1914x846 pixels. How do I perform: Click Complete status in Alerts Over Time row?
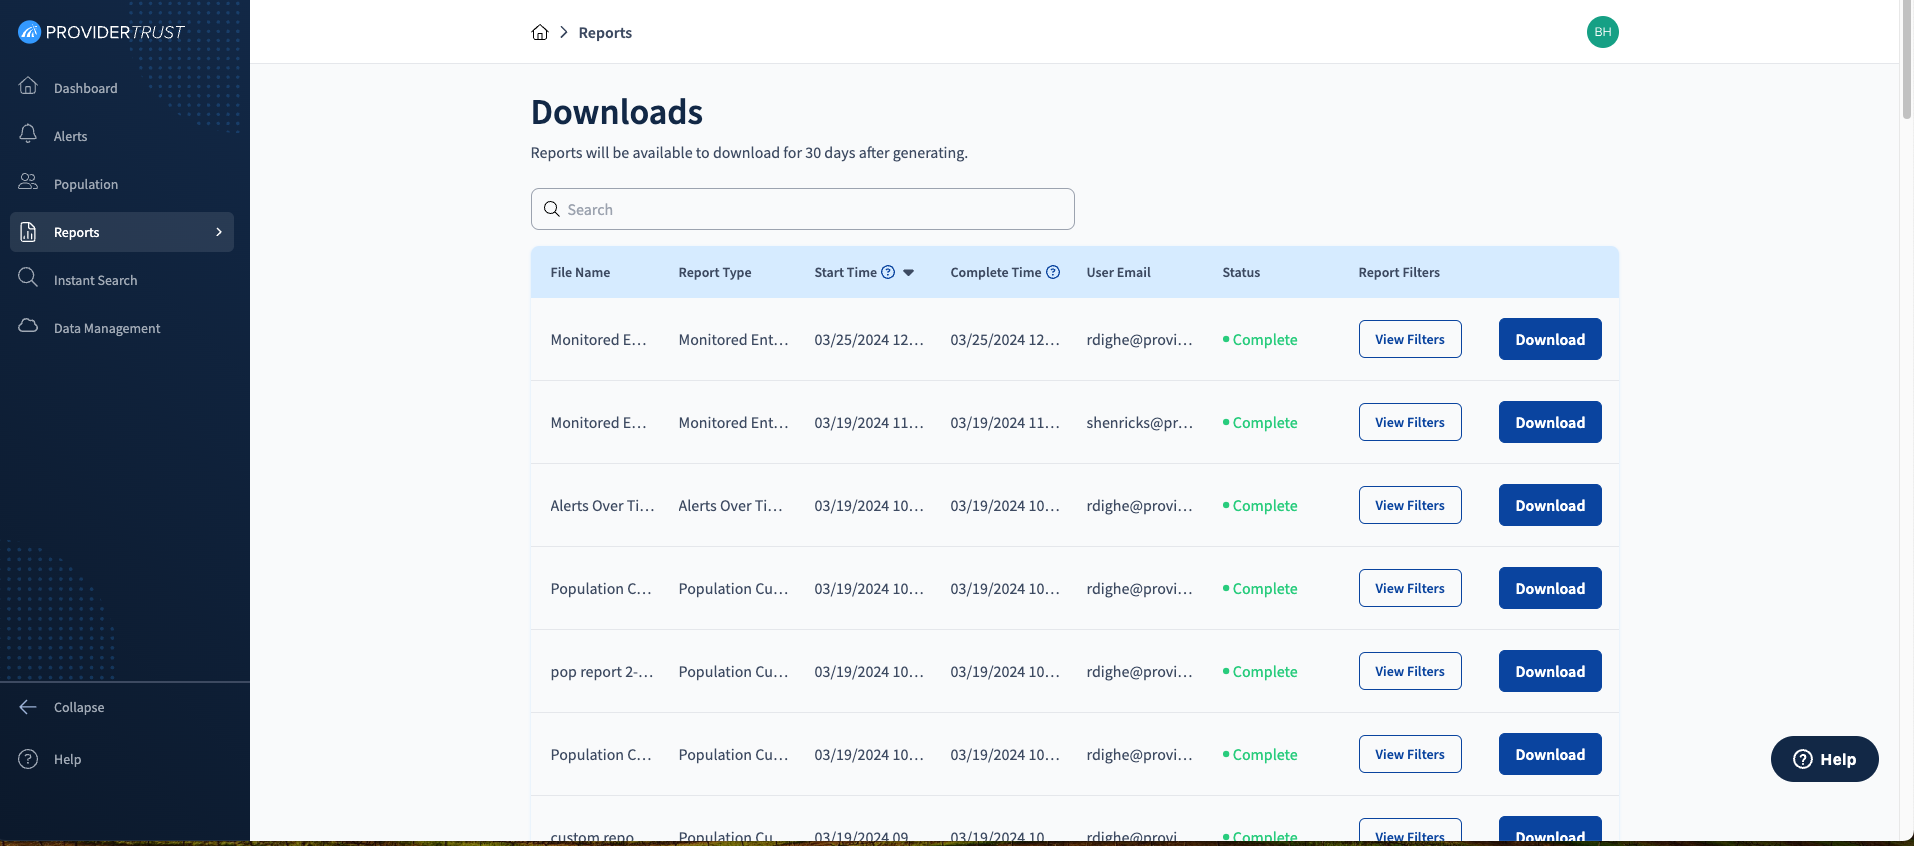(1260, 506)
